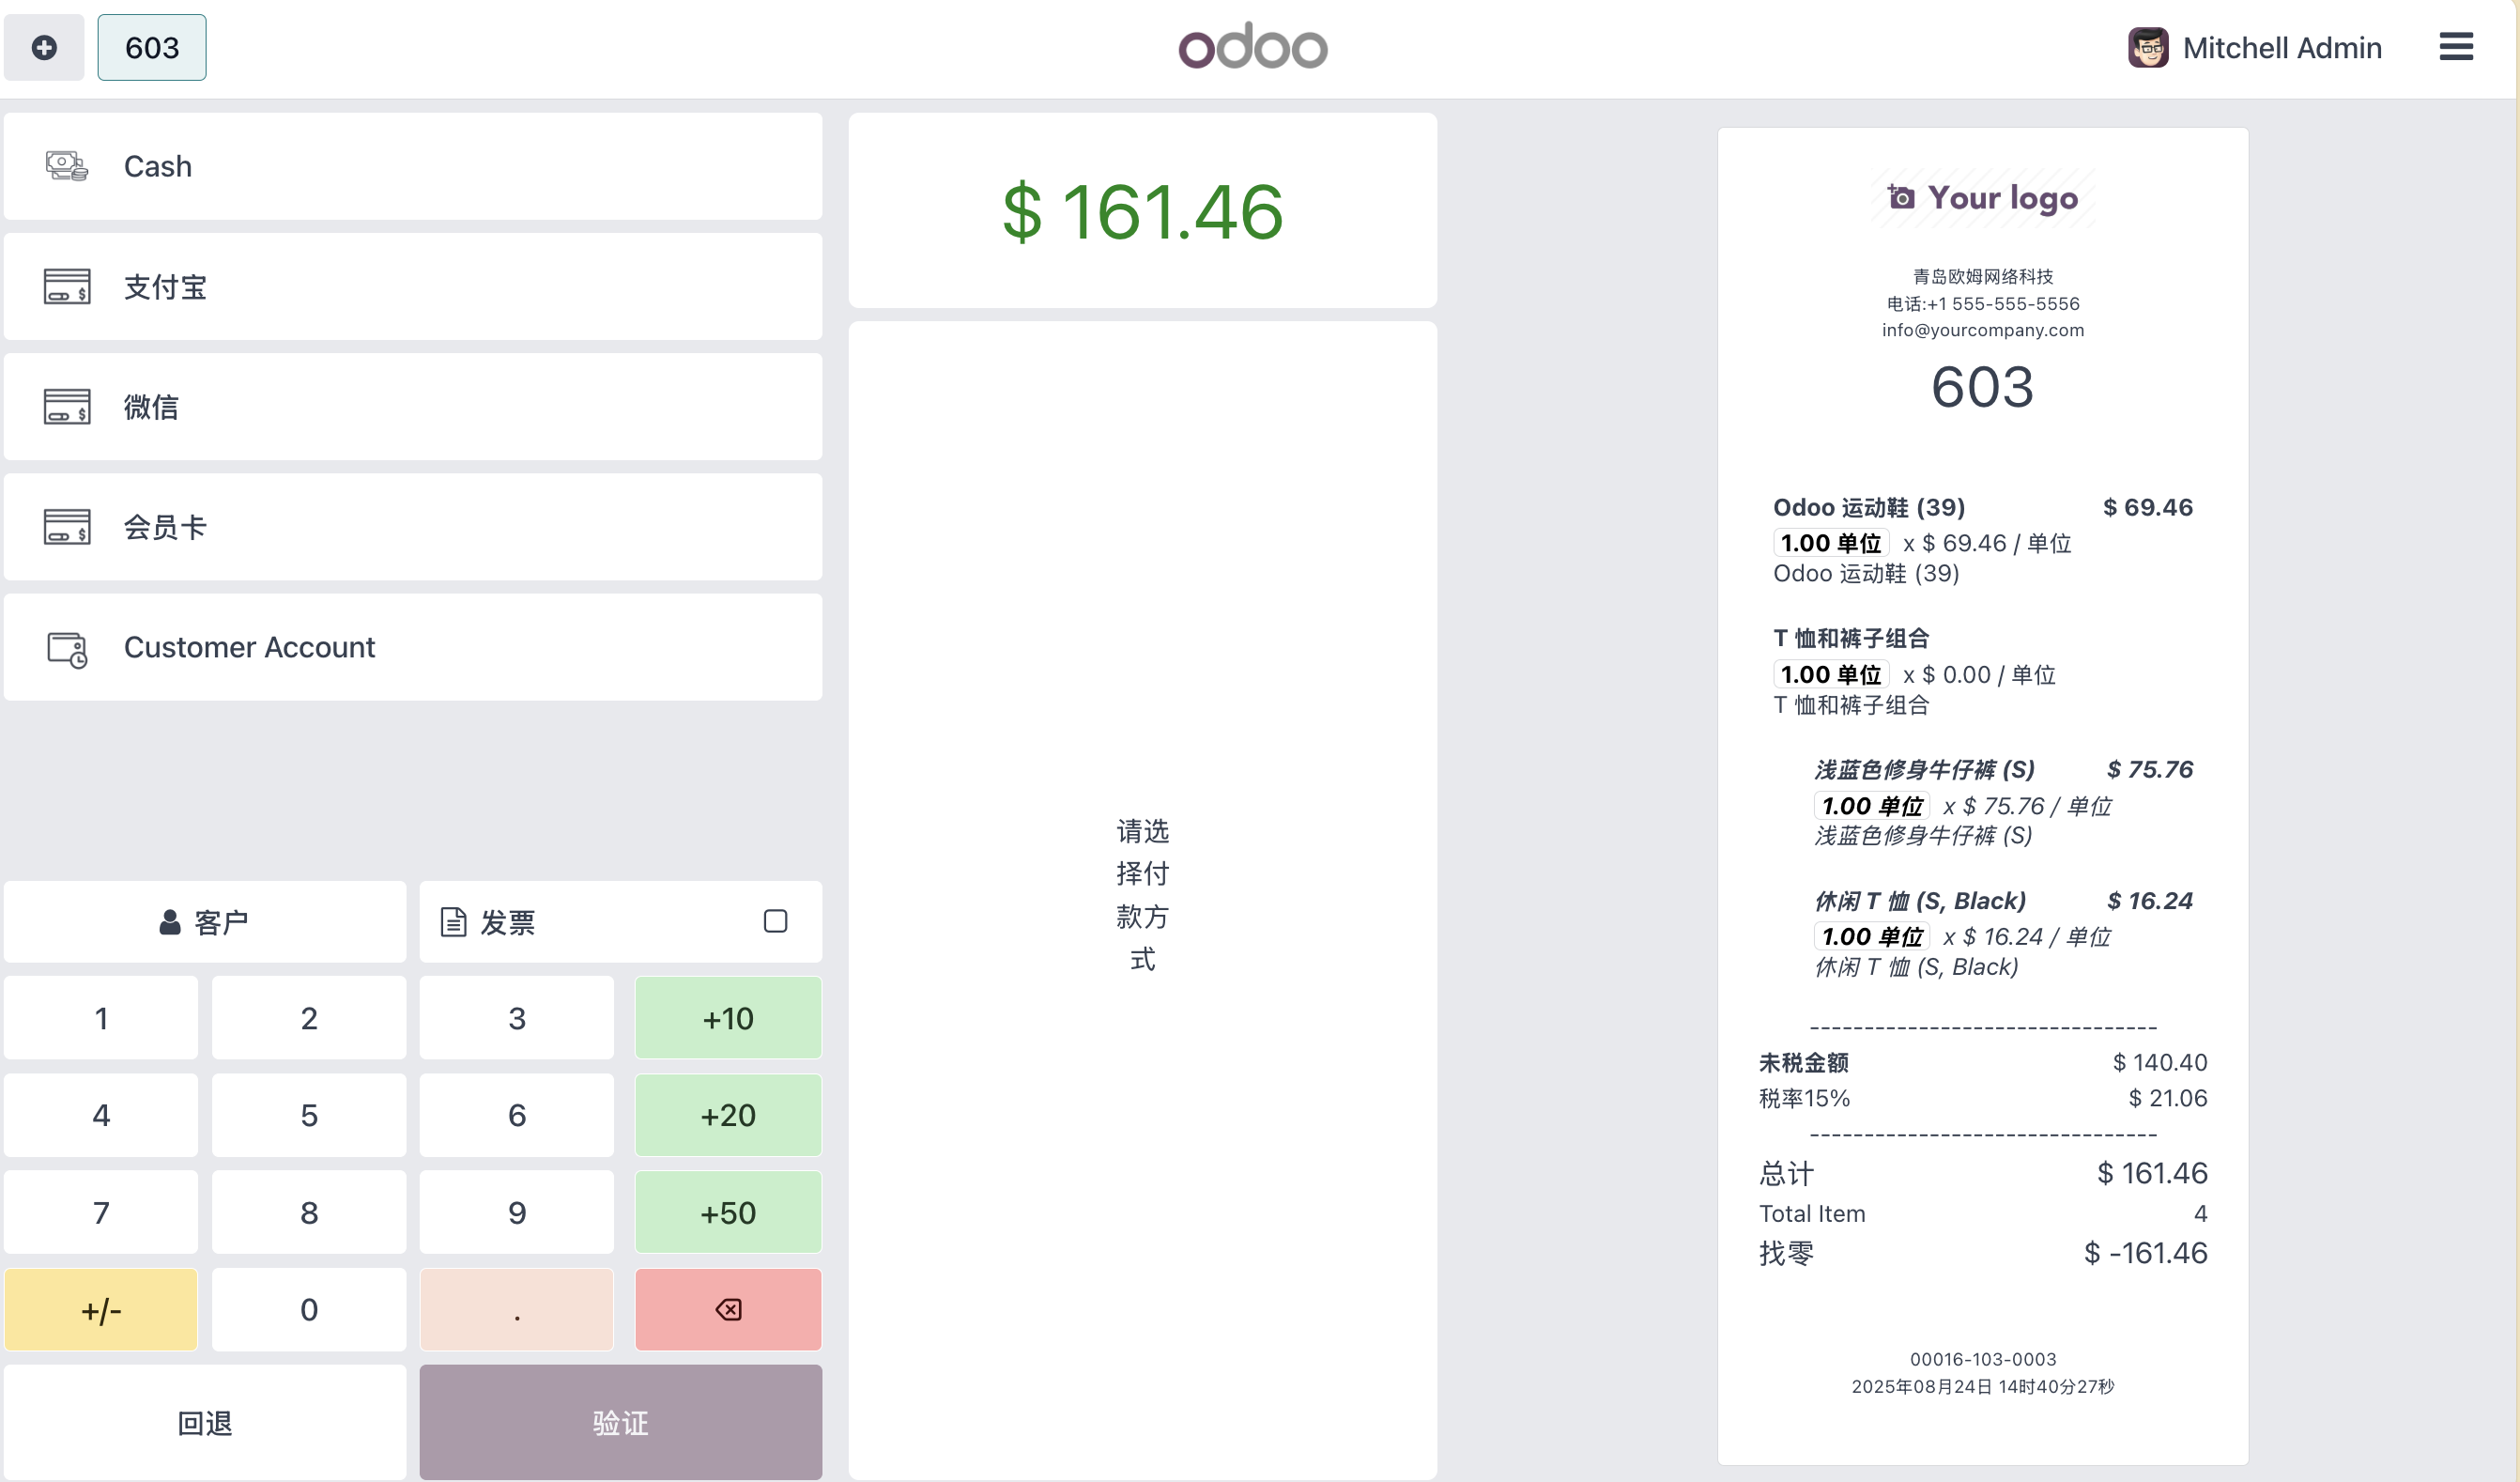This screenshot has height=1482, width=2520.
Task: Click Mitchell Admin avatar picture
Action: [x=2147, y=47]
